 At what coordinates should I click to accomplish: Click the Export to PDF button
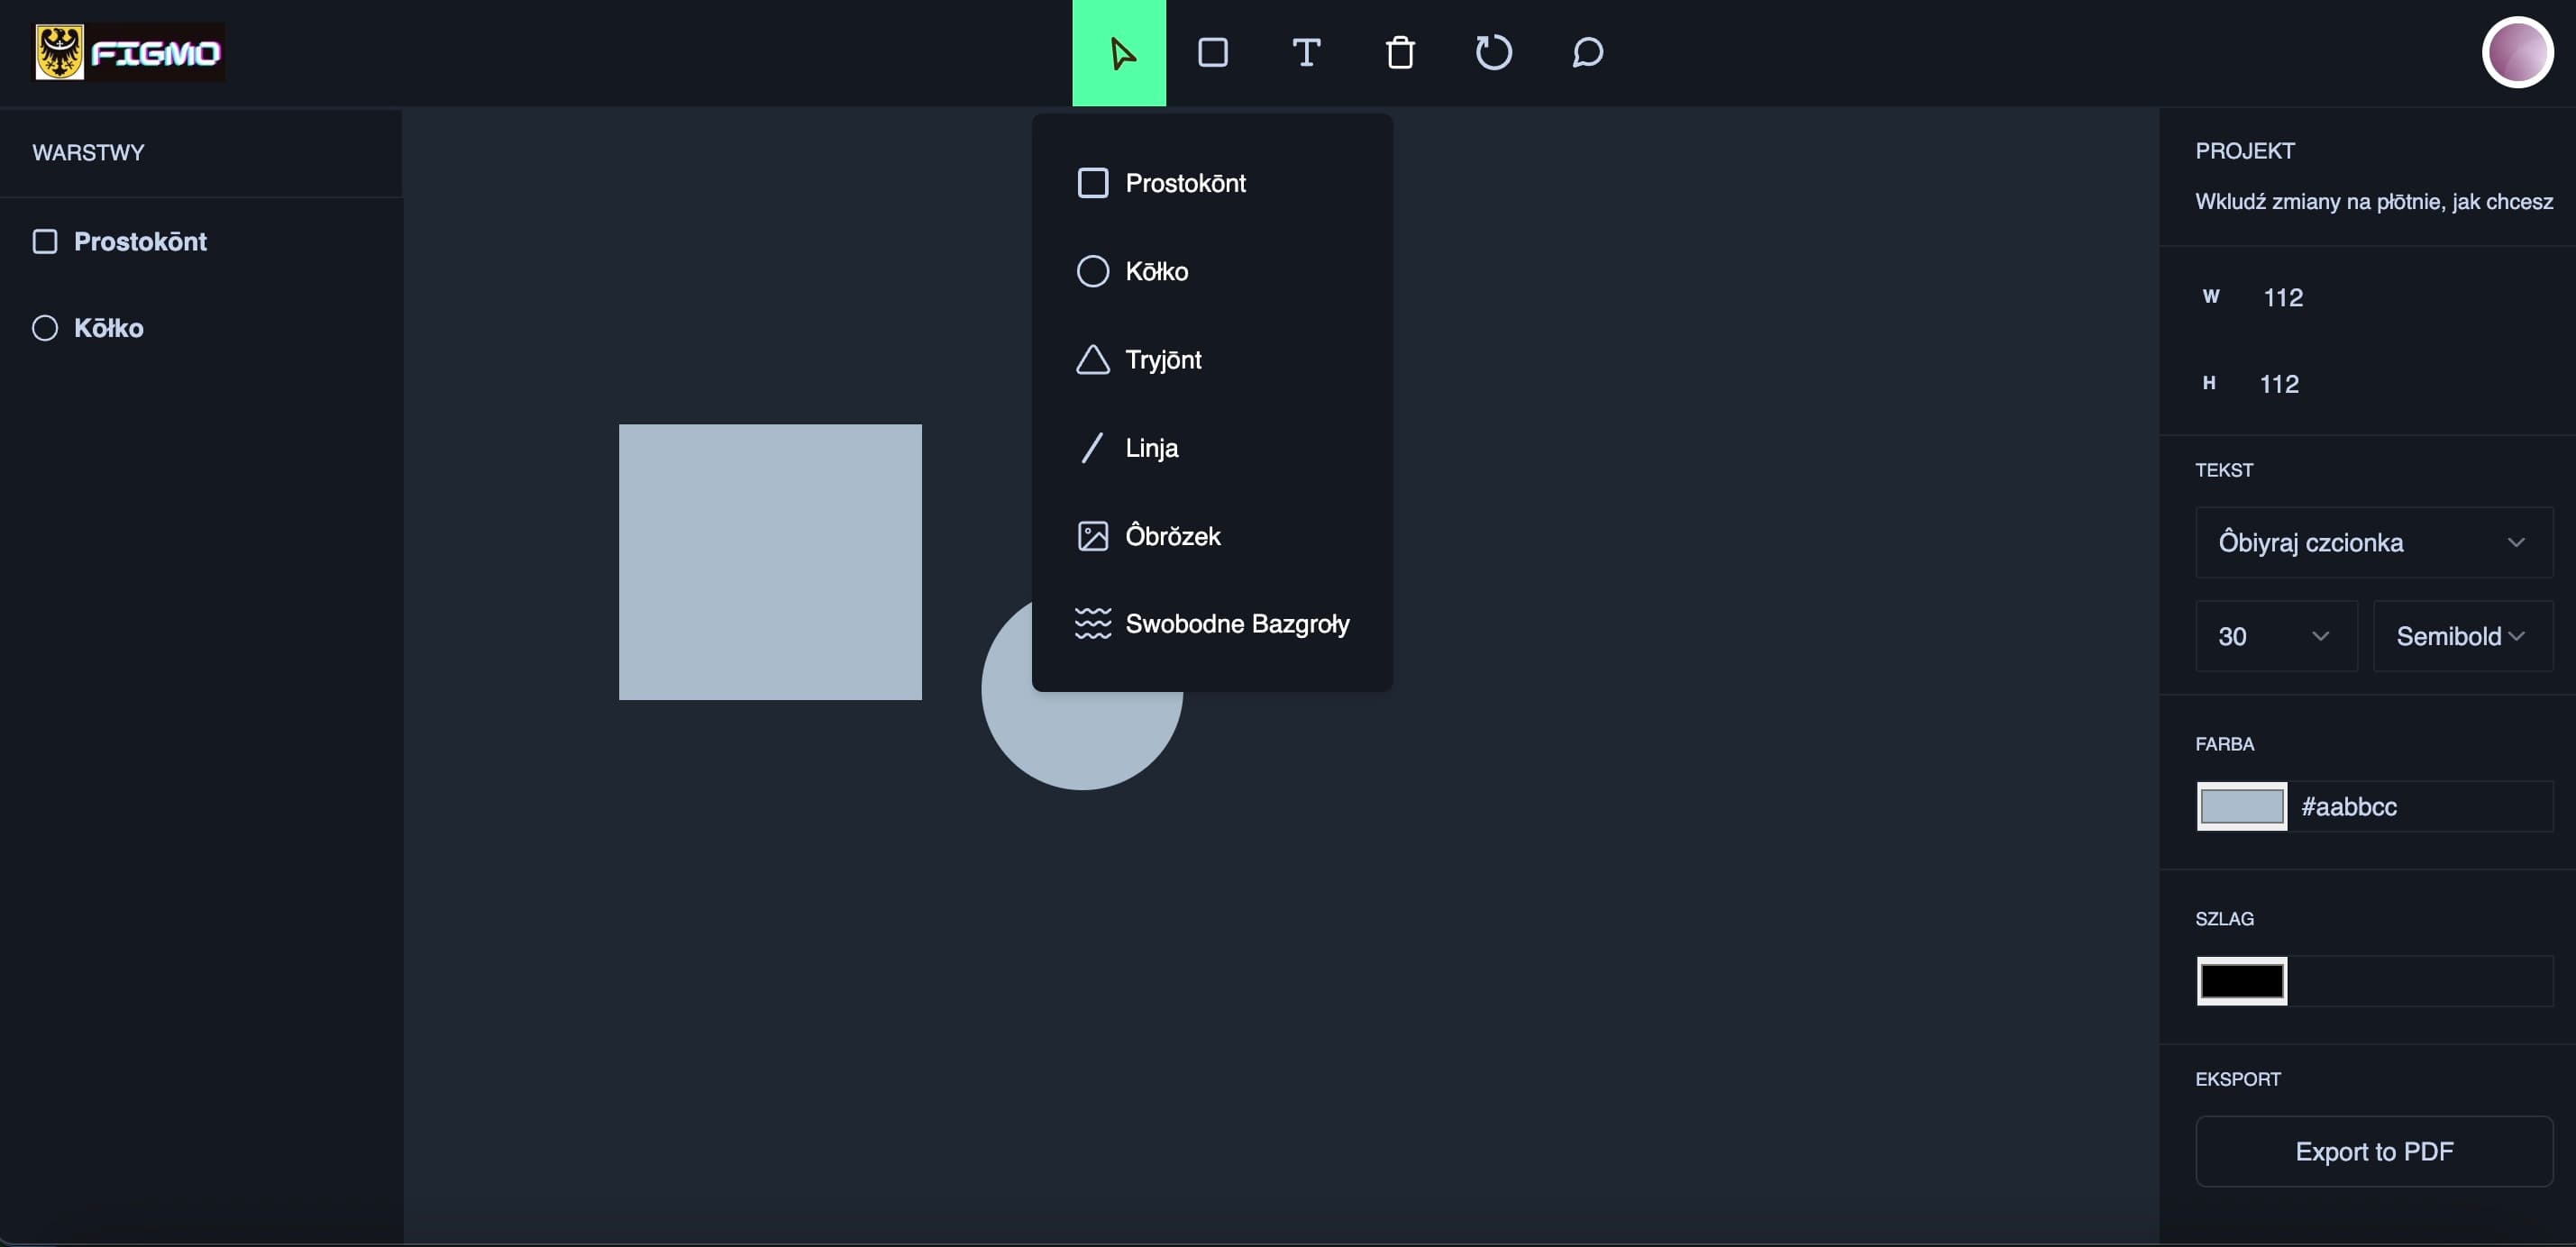point(2373,1151)
